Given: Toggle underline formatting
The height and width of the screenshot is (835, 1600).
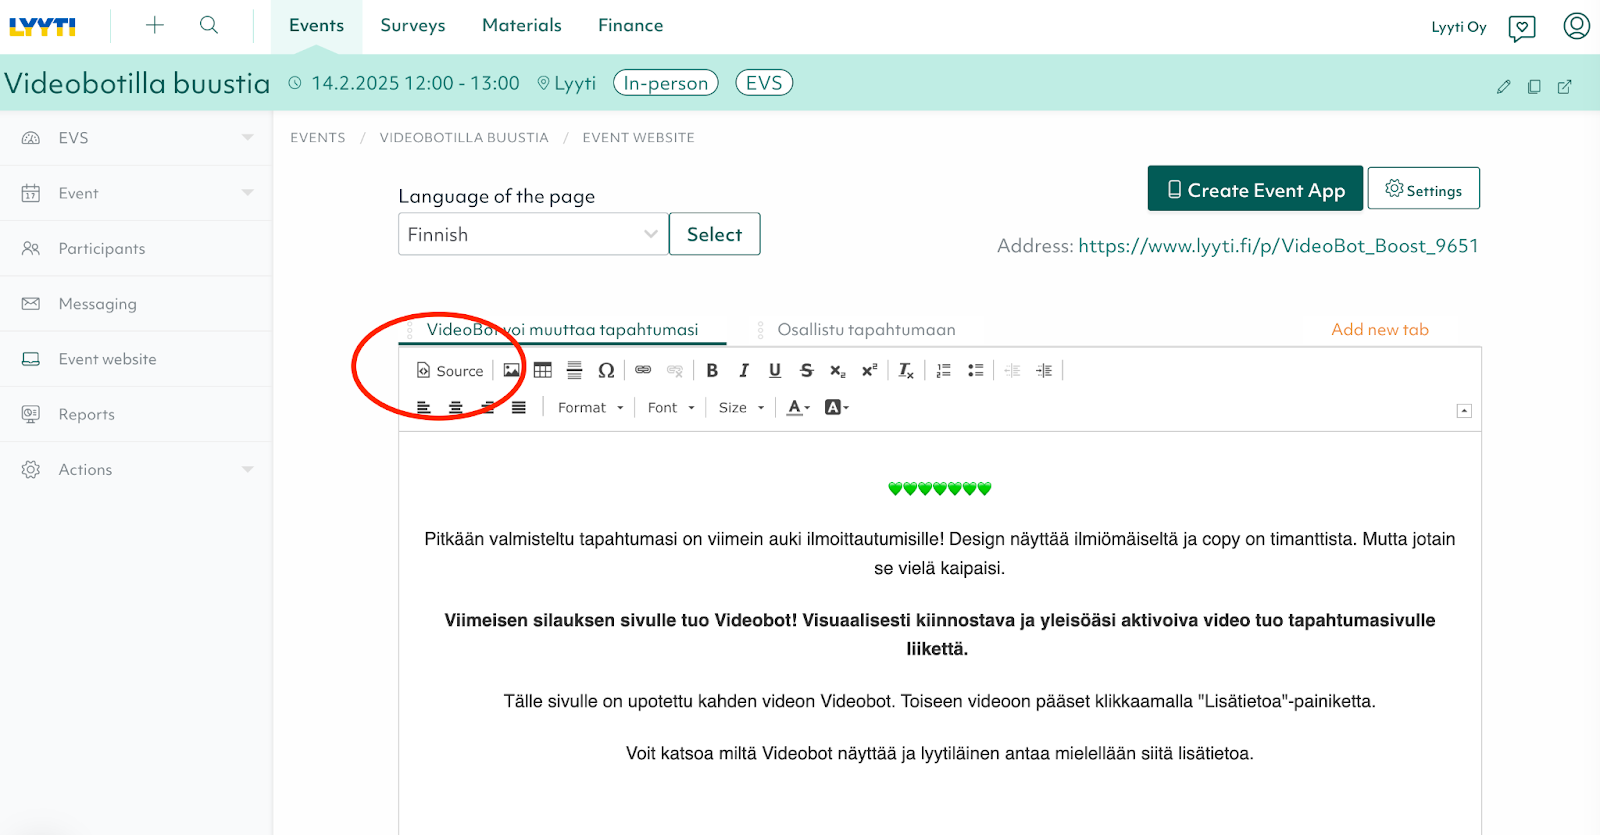Looking at the screenshot, I should (x=775, y=370).
